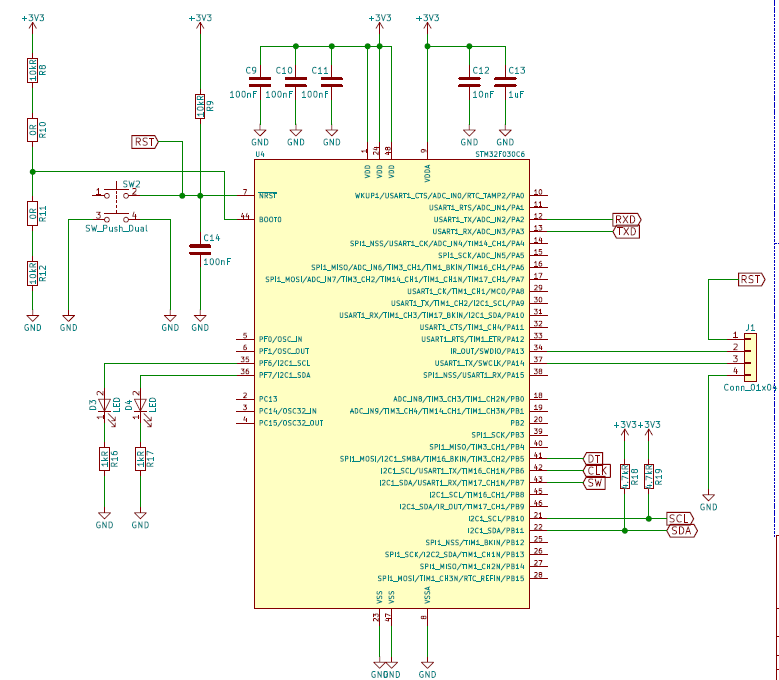Select RST label near switch SW2
779x680 pixels.
click(145, 142)
